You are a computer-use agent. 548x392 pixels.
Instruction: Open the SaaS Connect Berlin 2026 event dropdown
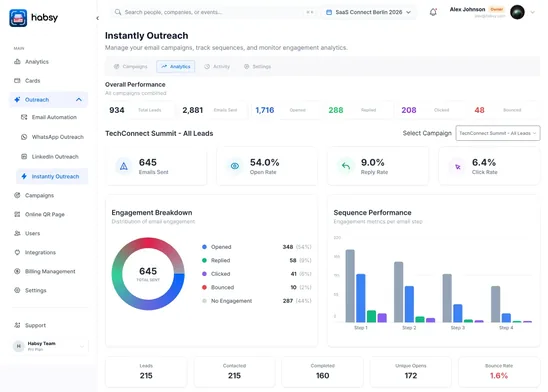click(x=369, y=12)
